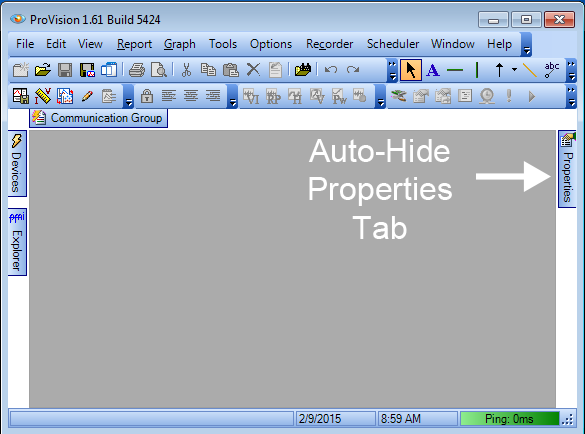Click the Undo arrow icon
The width and height of the screenshot is (585, 434).
(331, 70)
